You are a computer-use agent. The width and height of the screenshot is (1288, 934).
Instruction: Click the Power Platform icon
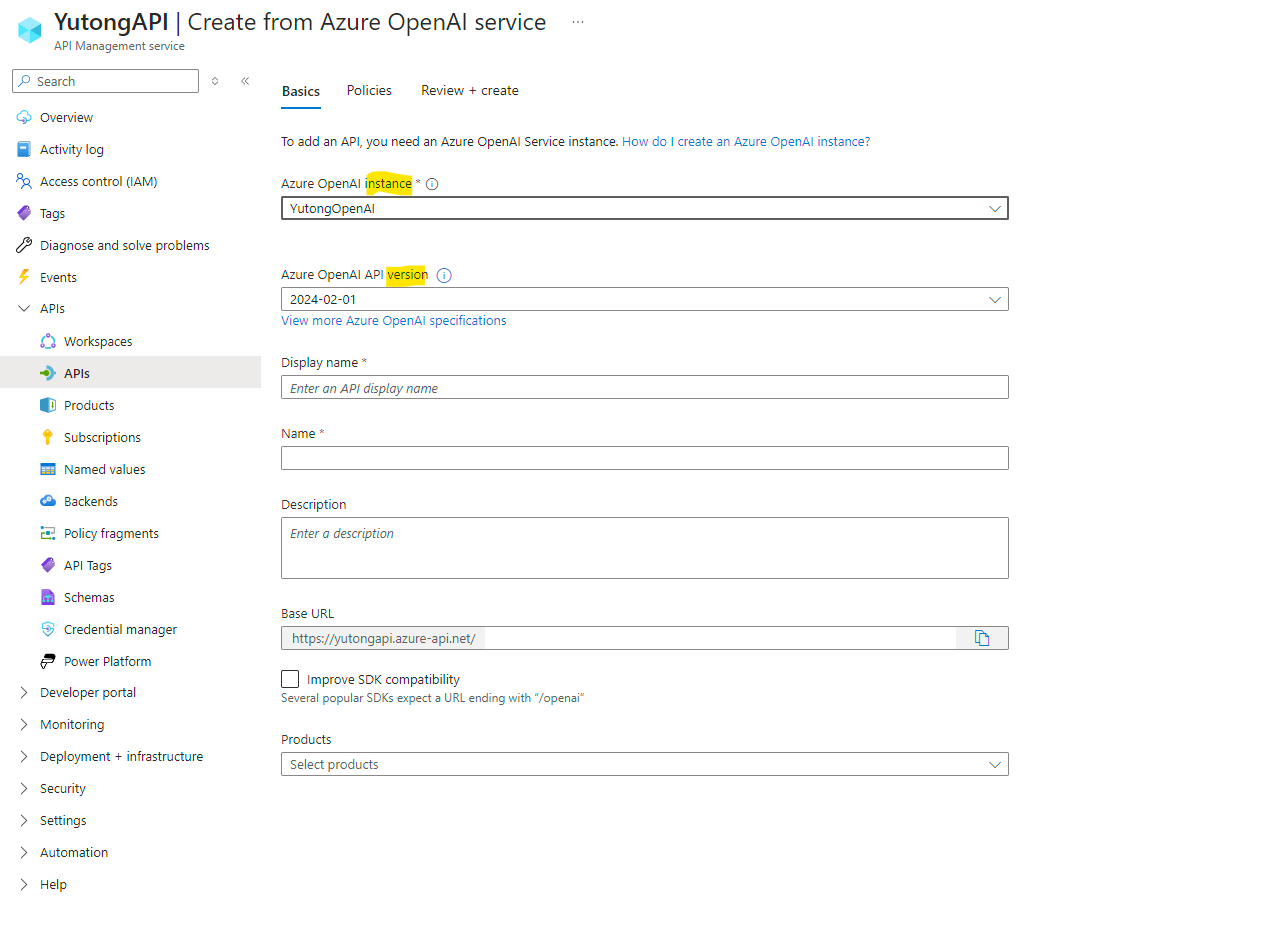tap(48, 661)
